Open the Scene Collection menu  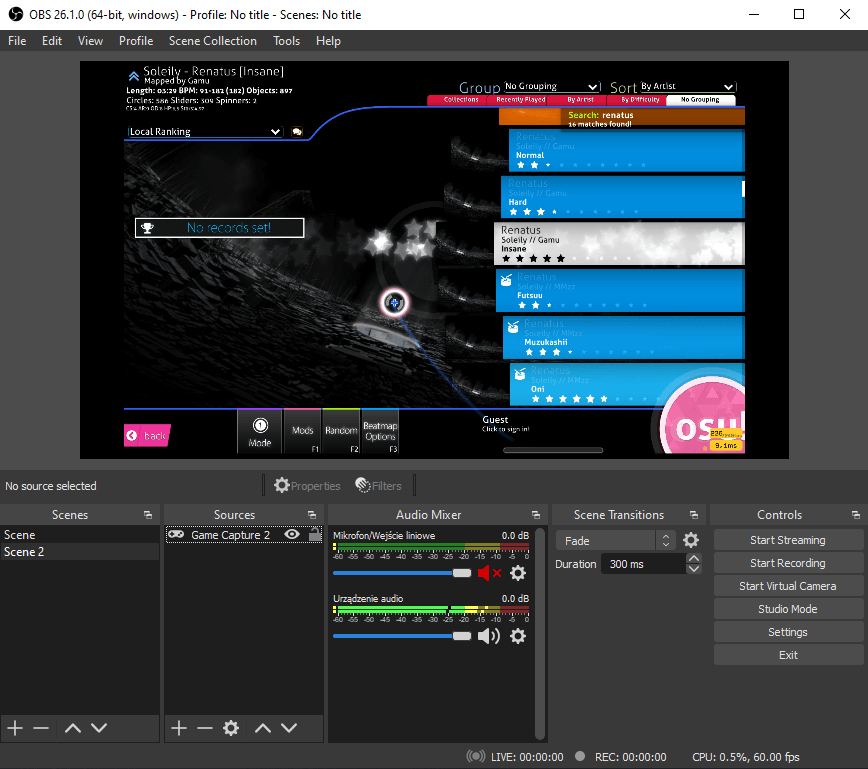pos(213,41)
